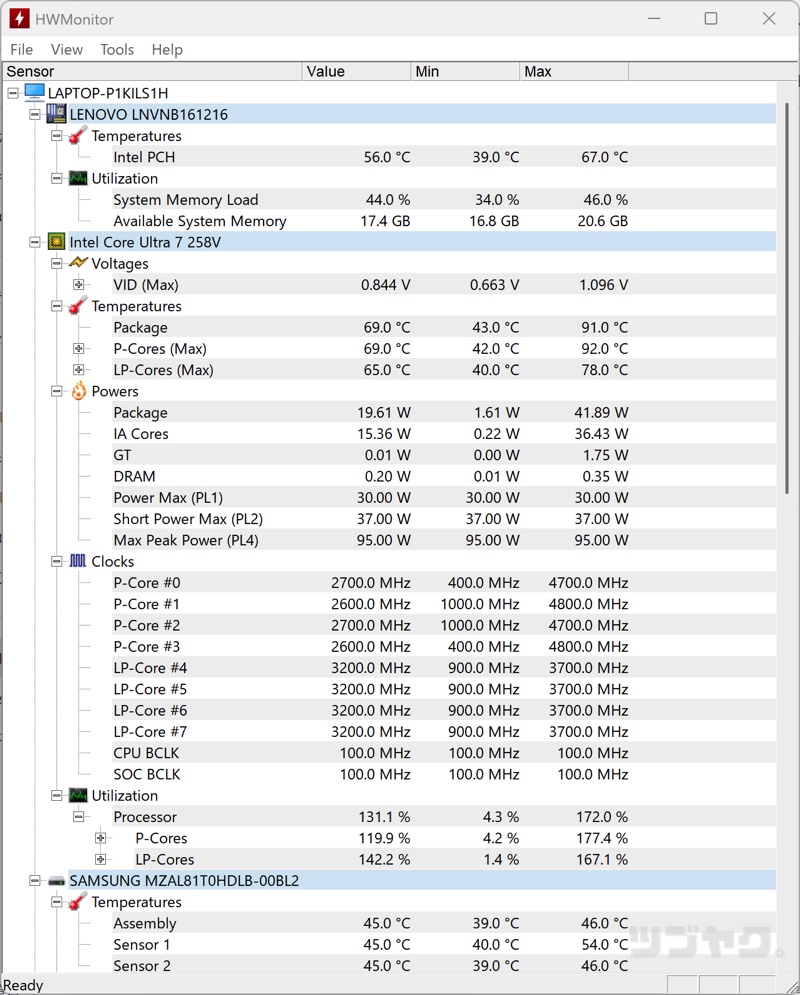Click the CPU chip icon beside Intel Core Ultra
The image size is (800, 995).
coord(56,242)
